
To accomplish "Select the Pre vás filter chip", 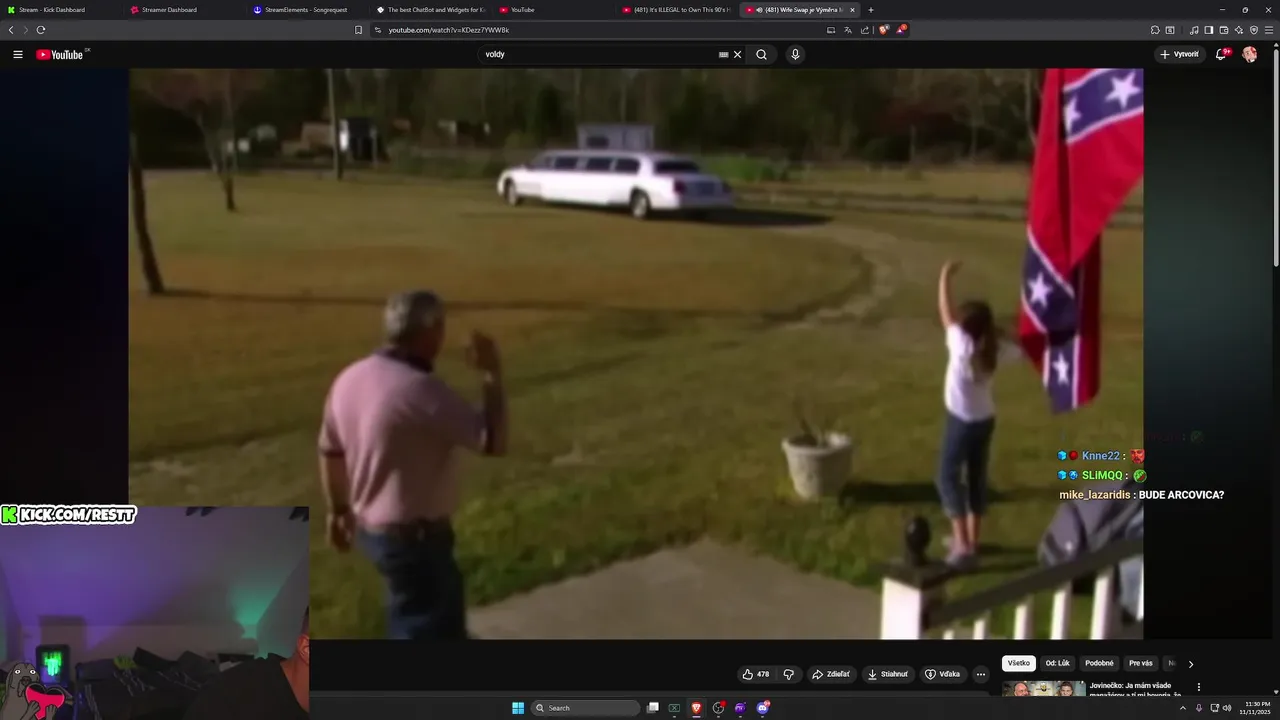I will click(x=1141, y=663).
